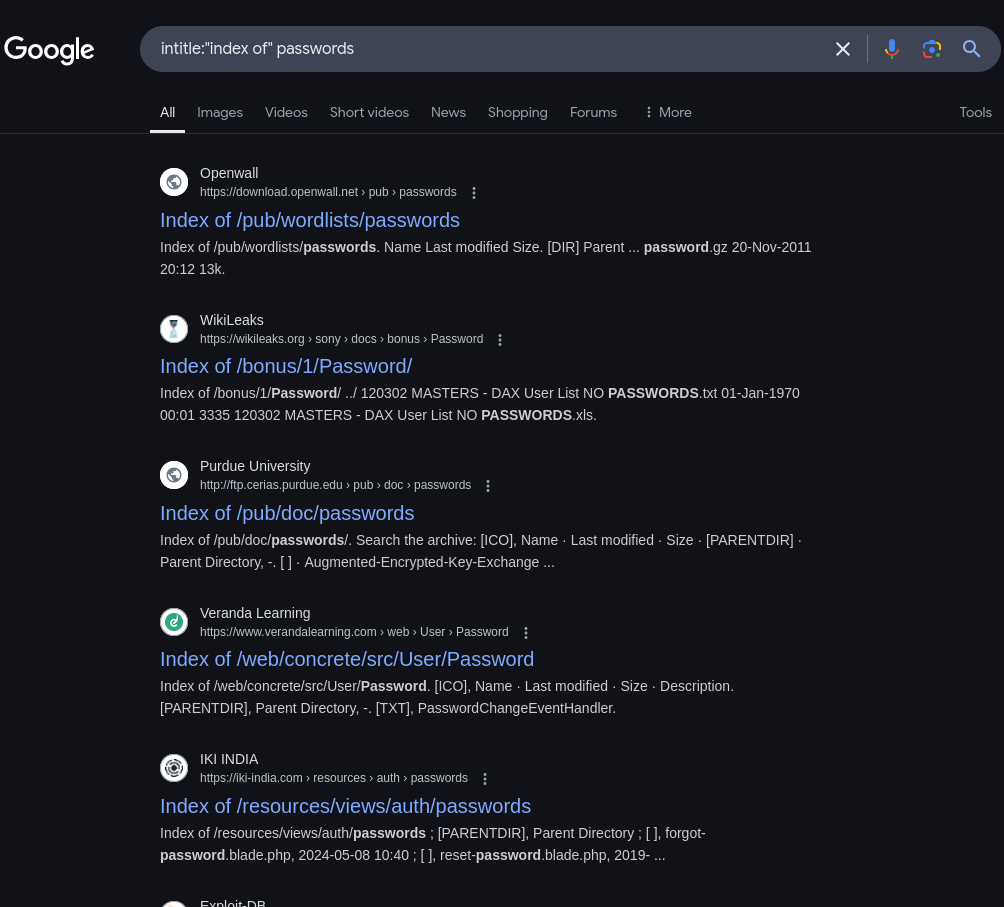
Task: Click snippet mentioning password.gz 20-Nov-2011
Action: (x=485, y=259)
